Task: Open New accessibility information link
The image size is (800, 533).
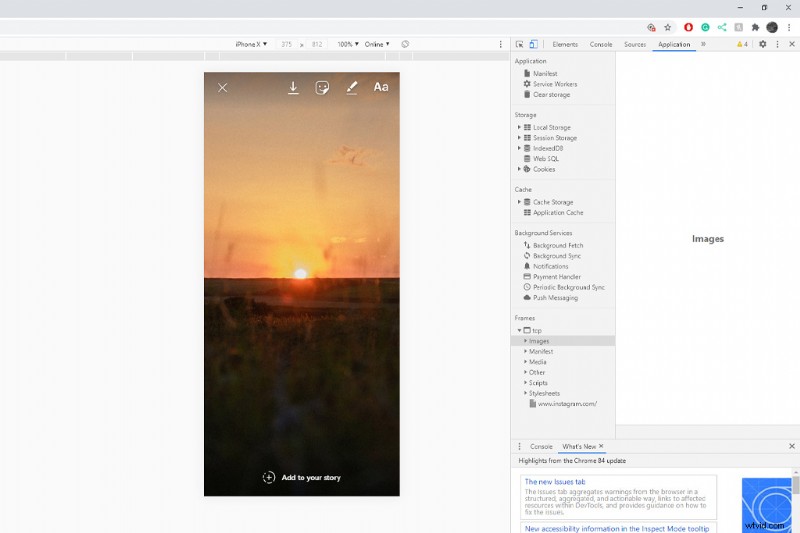Action: 617,529
